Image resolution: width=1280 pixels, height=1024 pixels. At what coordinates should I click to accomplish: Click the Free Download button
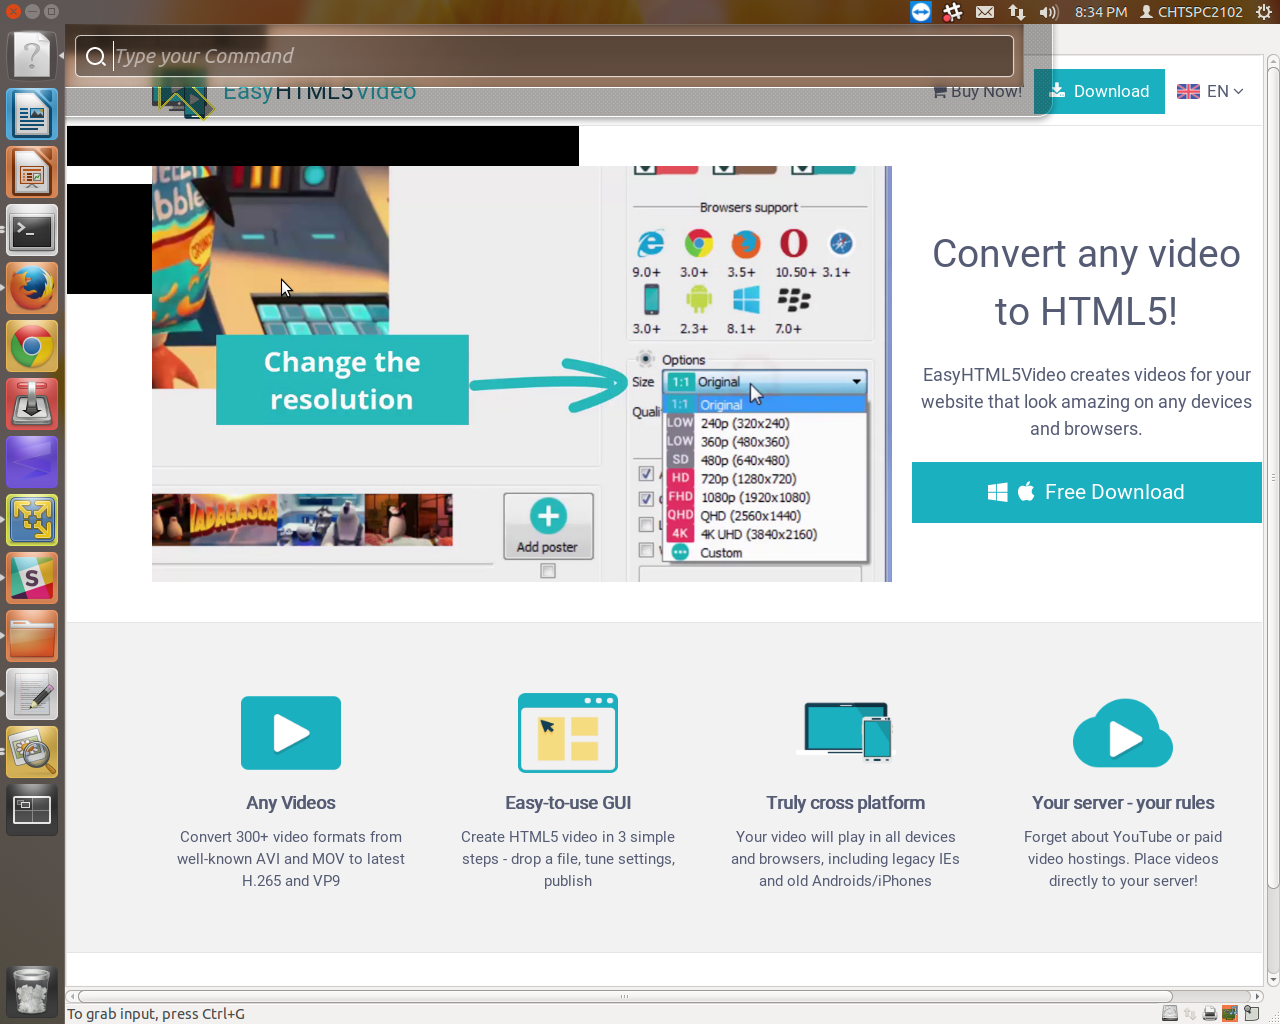[1086, 492]
